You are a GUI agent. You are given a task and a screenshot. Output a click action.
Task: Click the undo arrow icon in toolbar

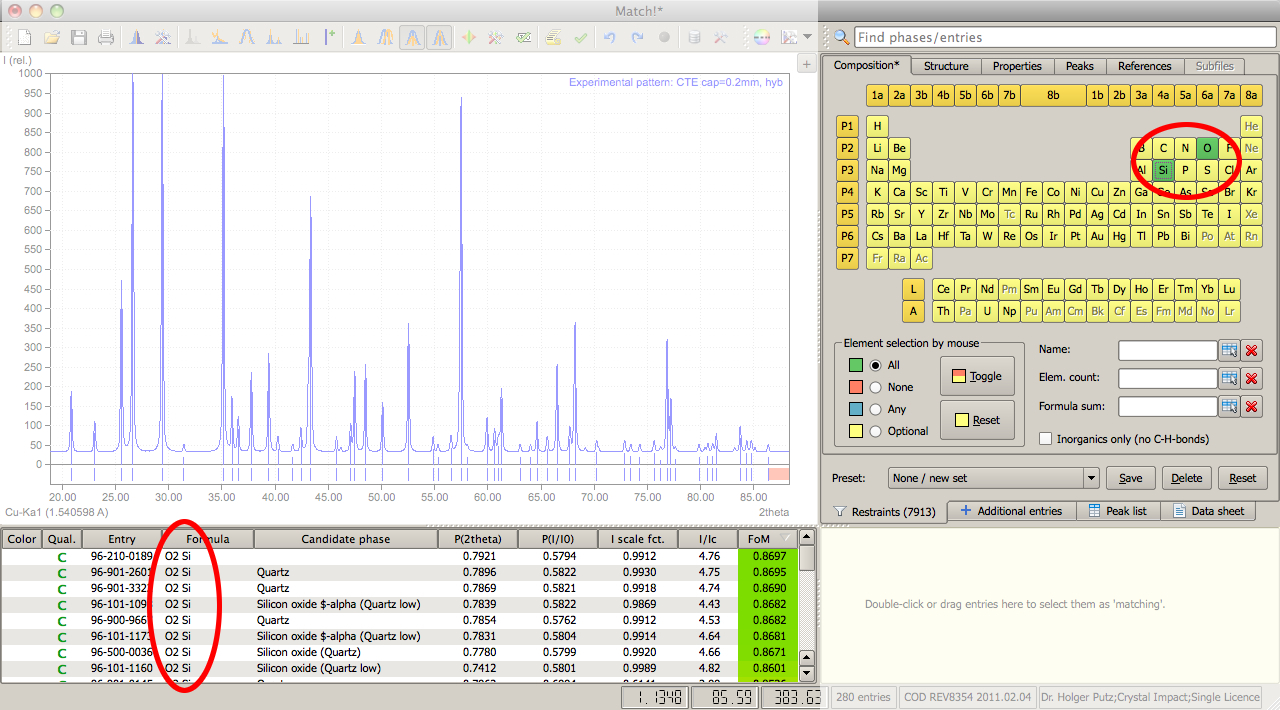609,38
